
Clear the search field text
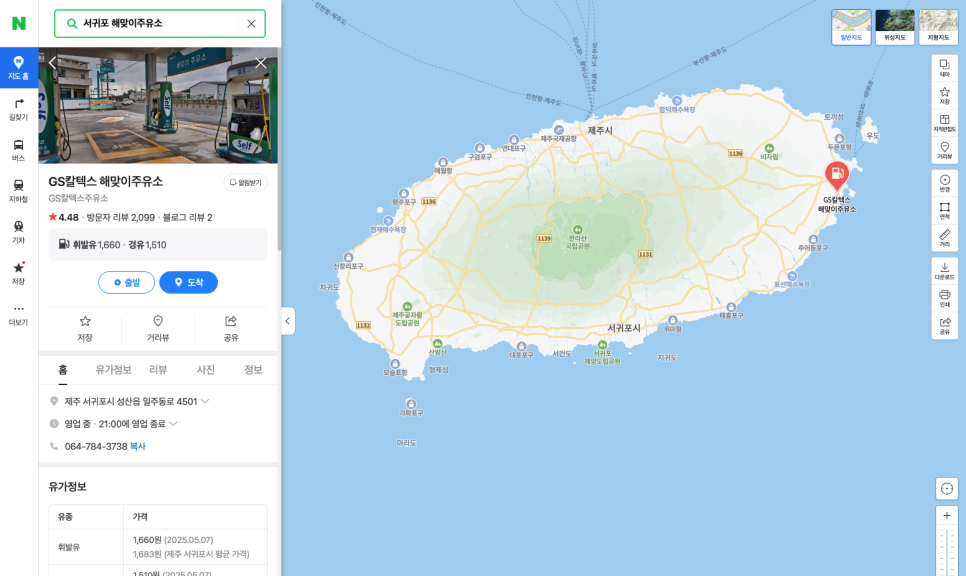click(x=251, y=23)
